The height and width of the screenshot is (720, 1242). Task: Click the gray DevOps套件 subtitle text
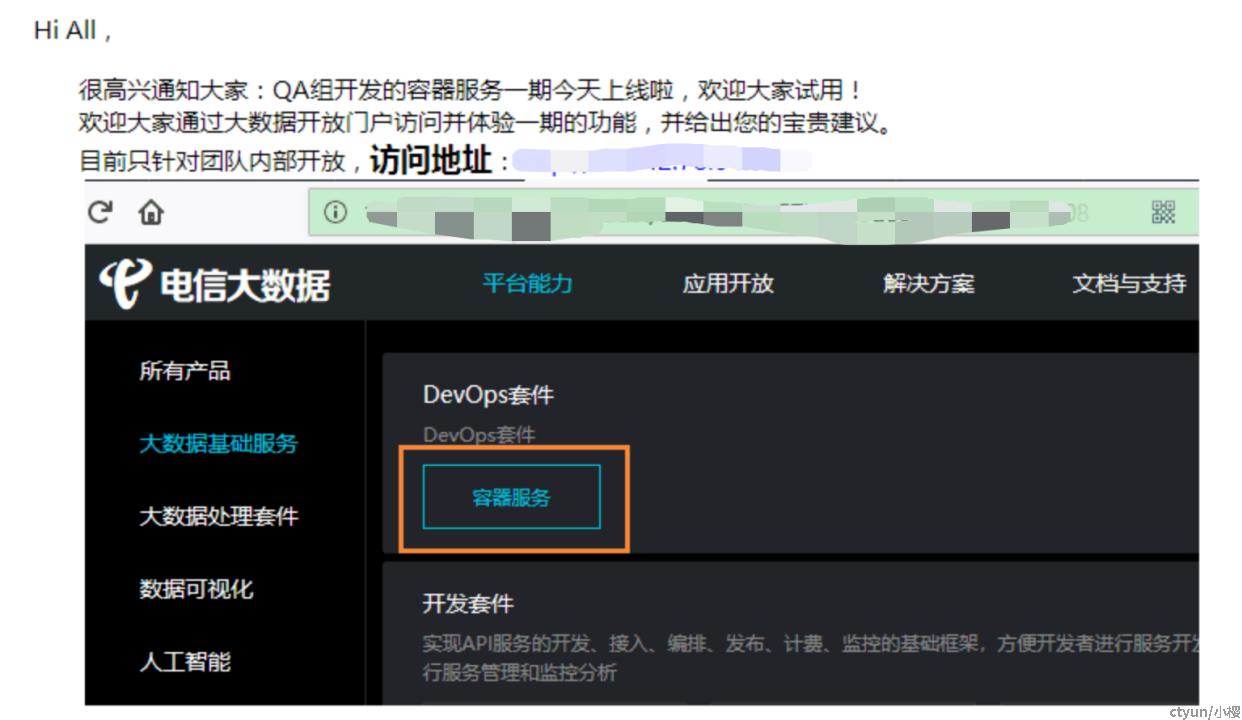479,435
